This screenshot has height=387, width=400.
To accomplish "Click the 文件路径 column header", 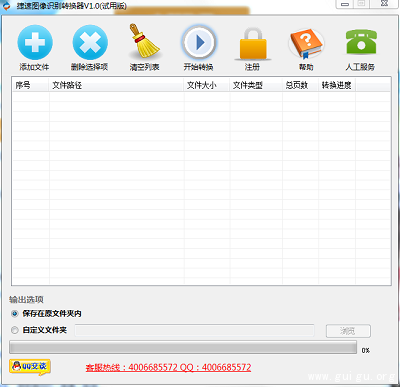I will click(x=116, y=85).
